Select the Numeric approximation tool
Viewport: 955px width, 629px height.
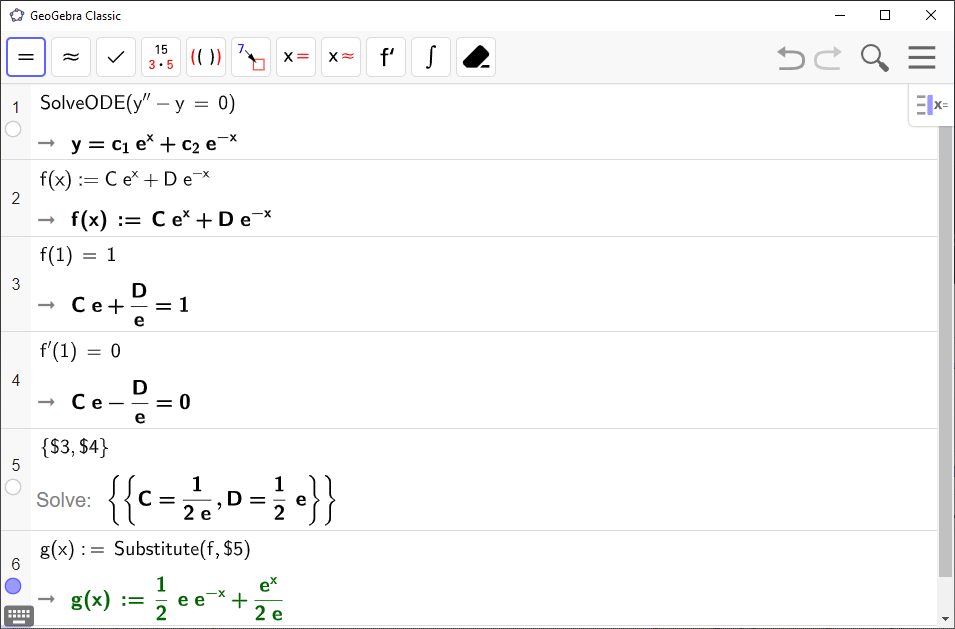tap(71, 57)
